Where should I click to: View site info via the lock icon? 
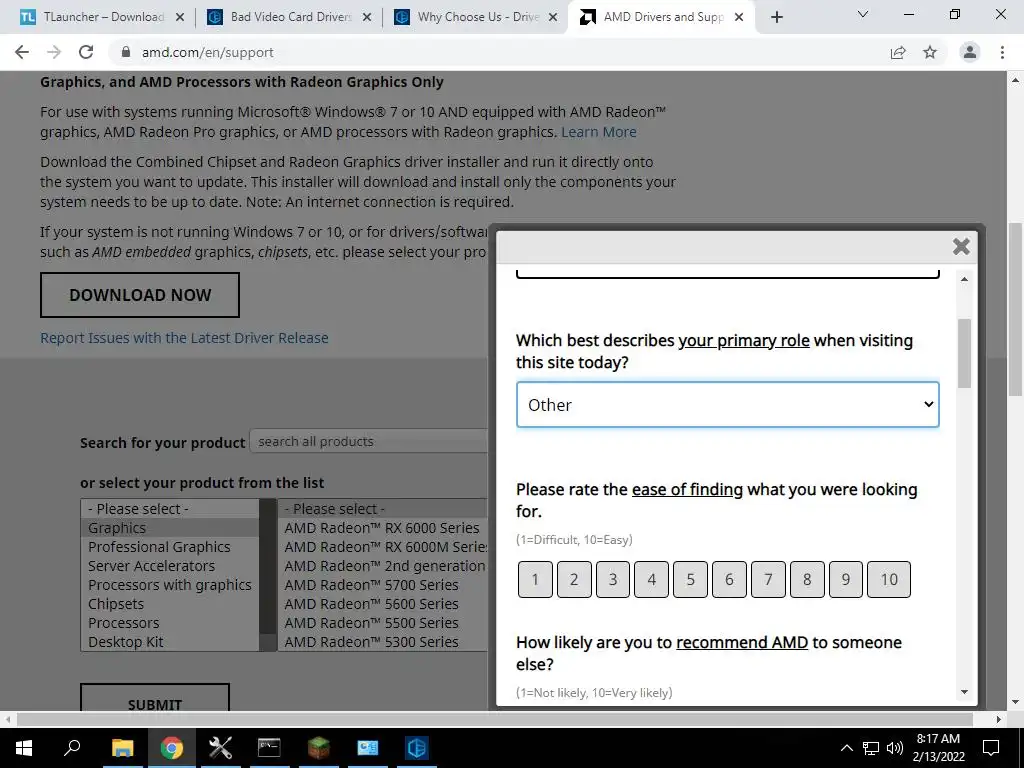pyautogui.click(x=126, y=52)
